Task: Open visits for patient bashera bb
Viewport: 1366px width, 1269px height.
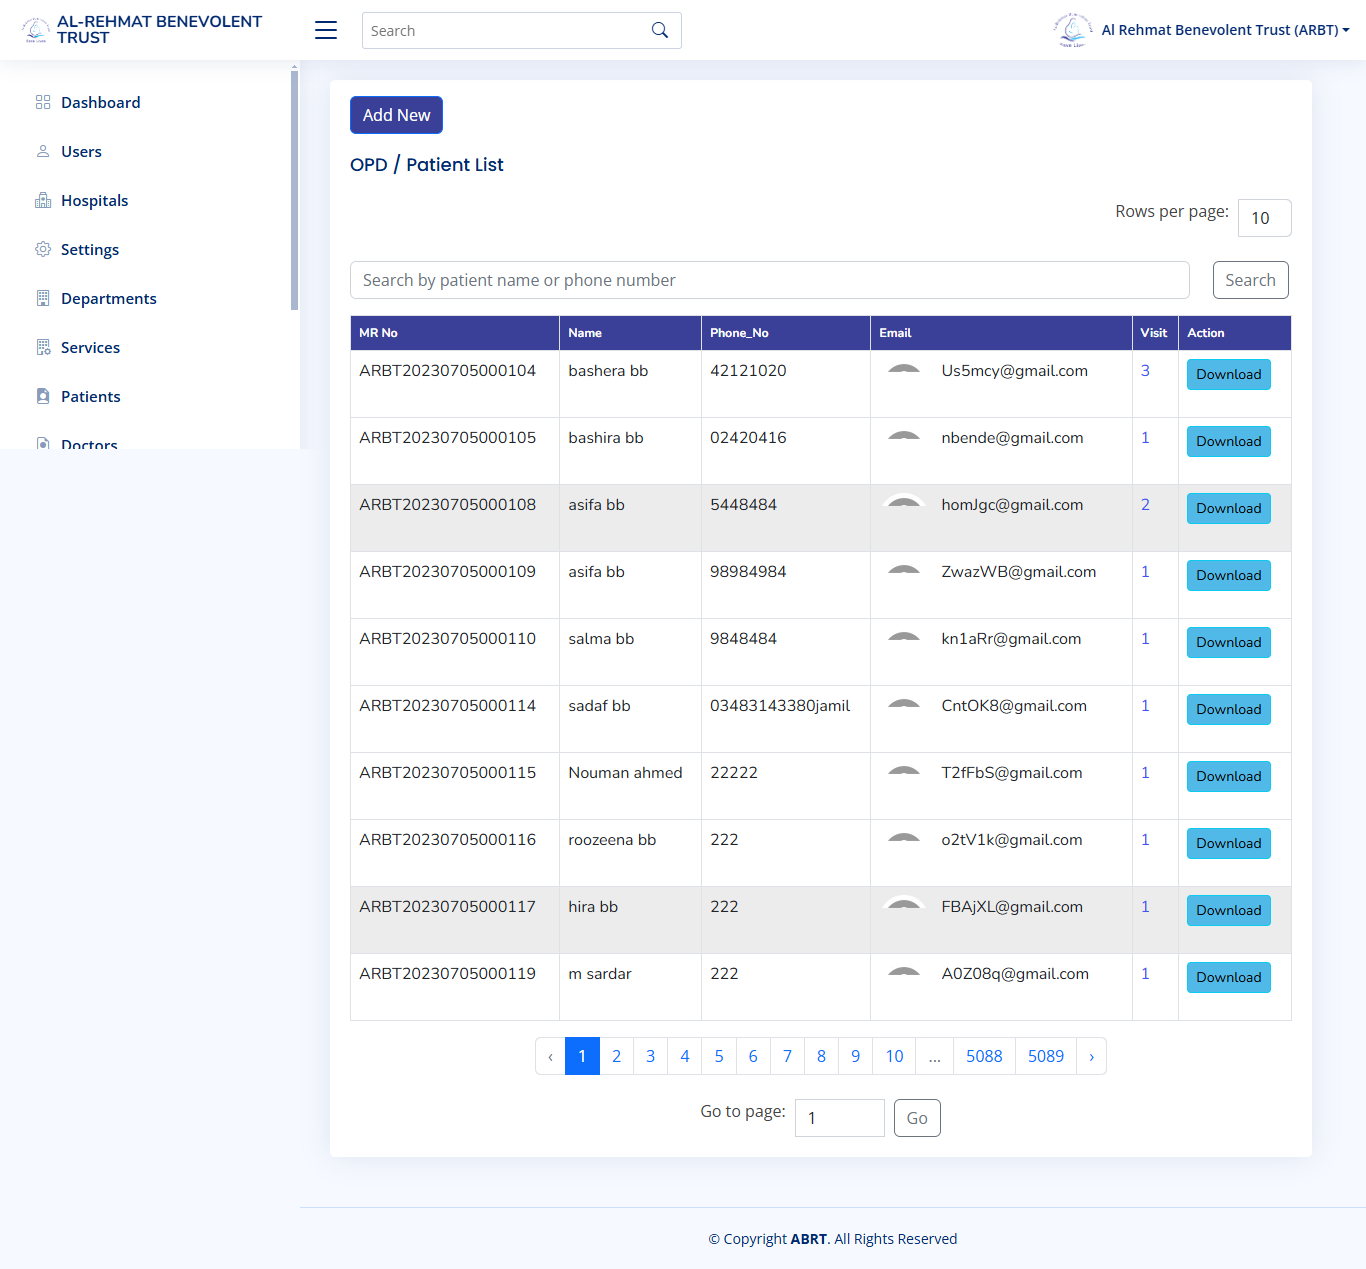Action: (x=1145, y=369)
